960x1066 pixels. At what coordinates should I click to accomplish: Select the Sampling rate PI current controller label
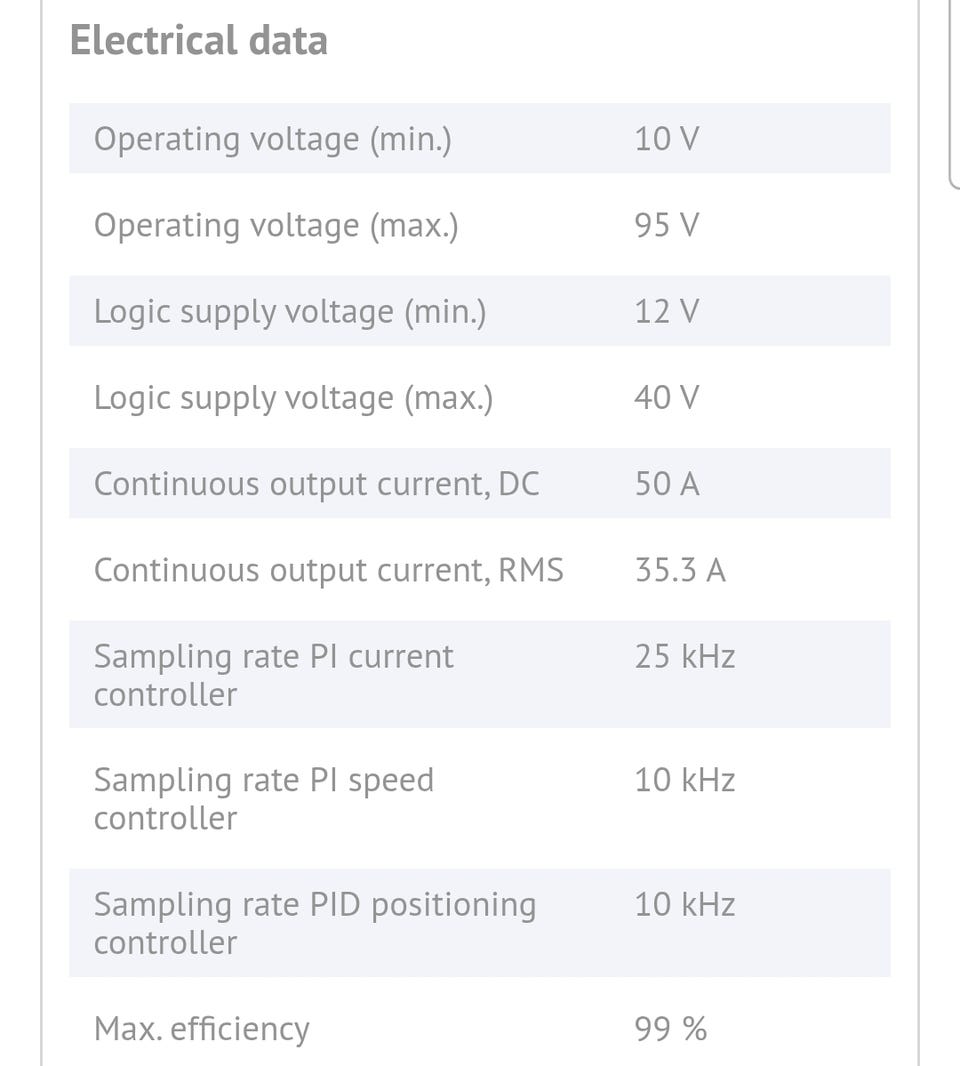(x=273, y=675)
